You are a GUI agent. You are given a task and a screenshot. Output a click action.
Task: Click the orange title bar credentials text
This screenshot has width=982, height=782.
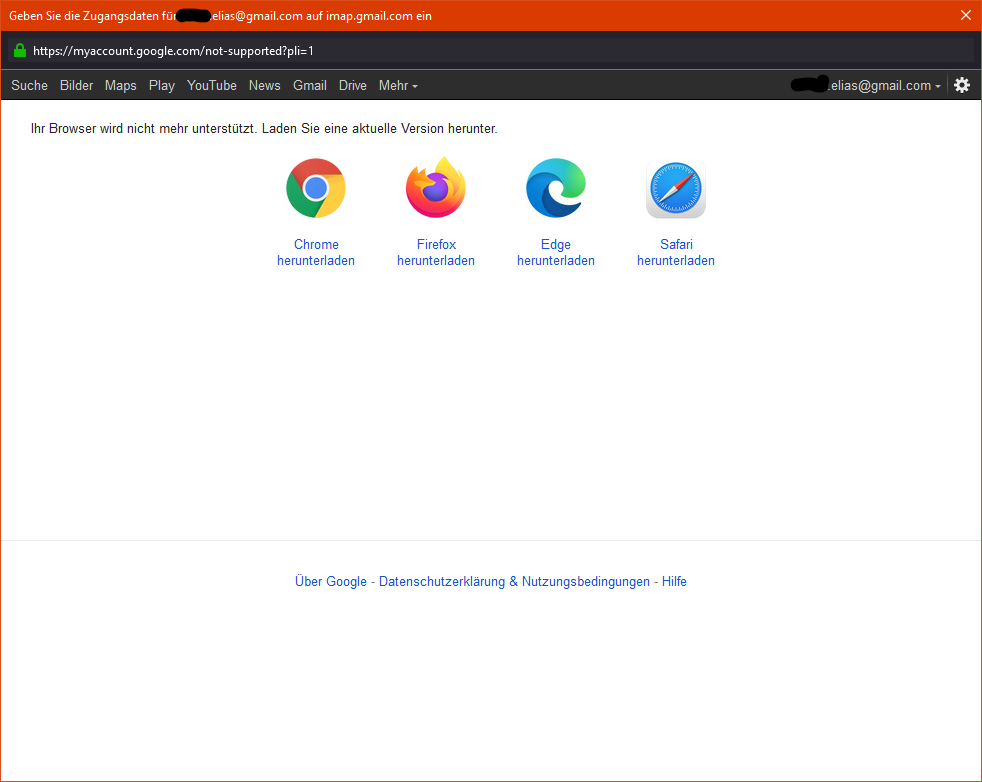click(x=220, y=16)
